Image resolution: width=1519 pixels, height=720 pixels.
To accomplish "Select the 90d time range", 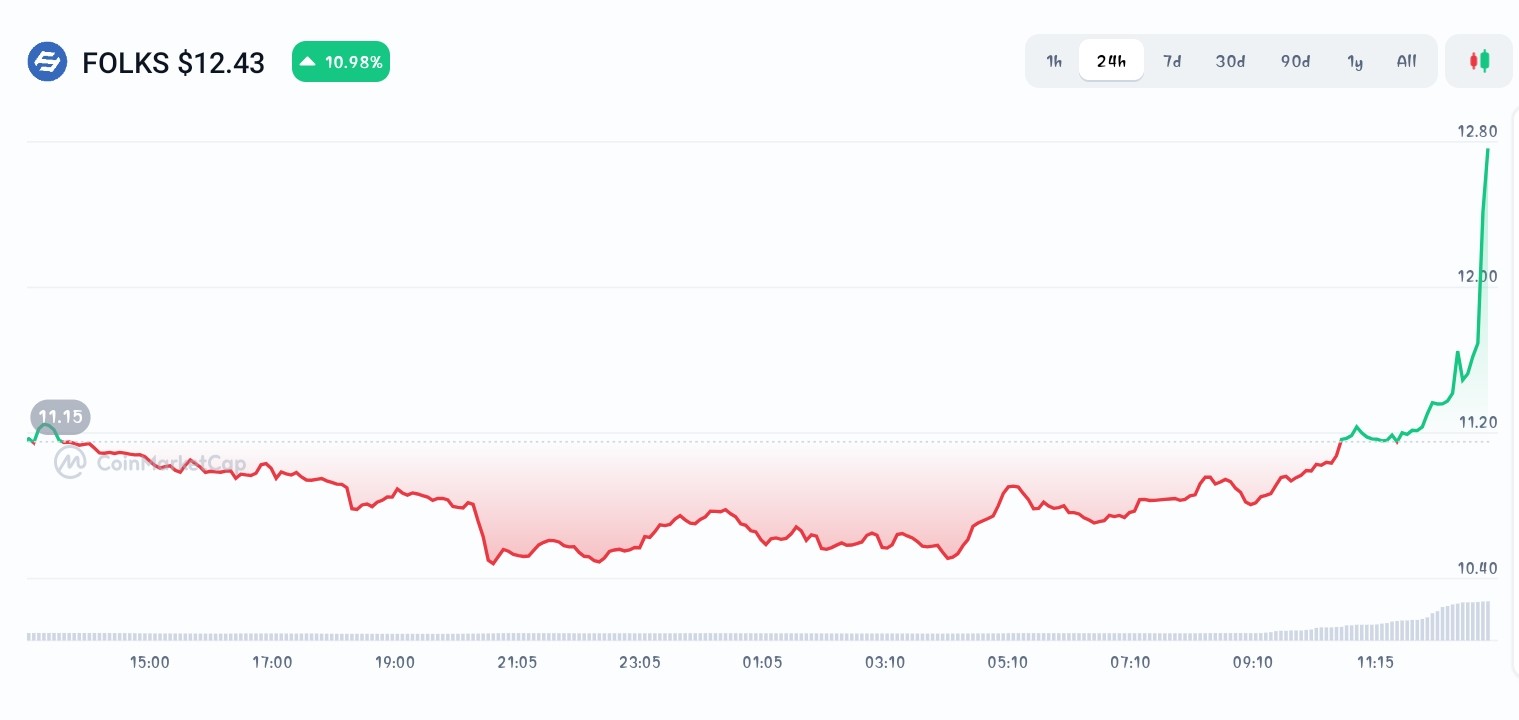I will [1295, 61].
